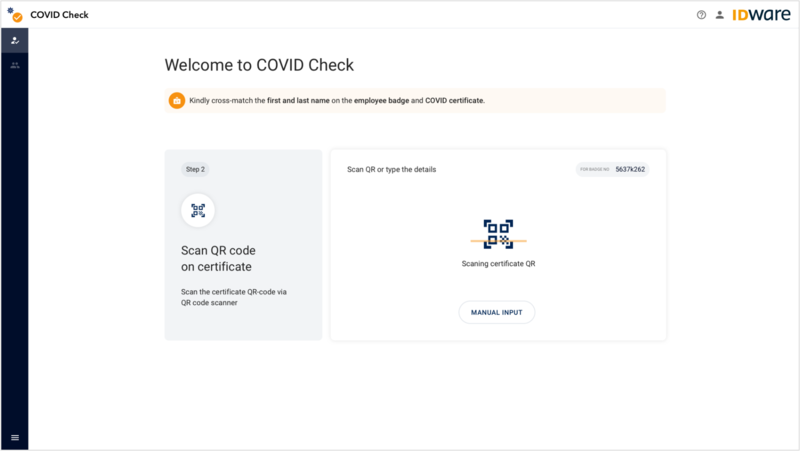Screen dimensions: 800x451
Task: Click the badge number 5637k262 chip
Action: click(612, 169)
